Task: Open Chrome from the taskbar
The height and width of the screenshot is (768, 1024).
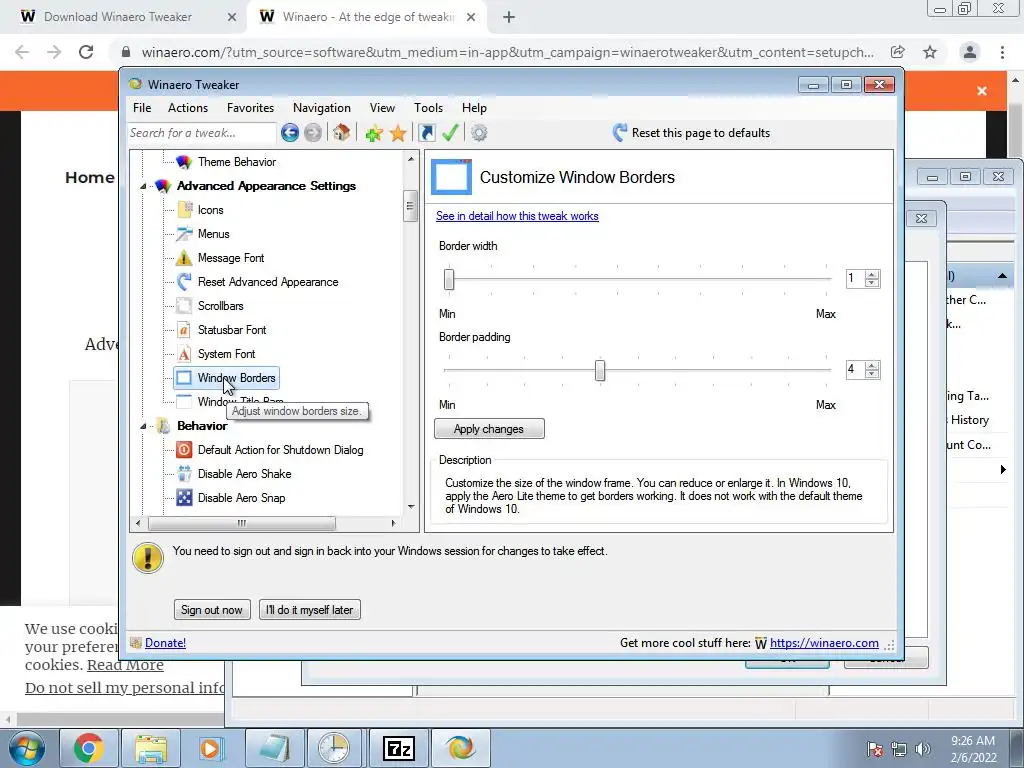Action: click(89, 748)
